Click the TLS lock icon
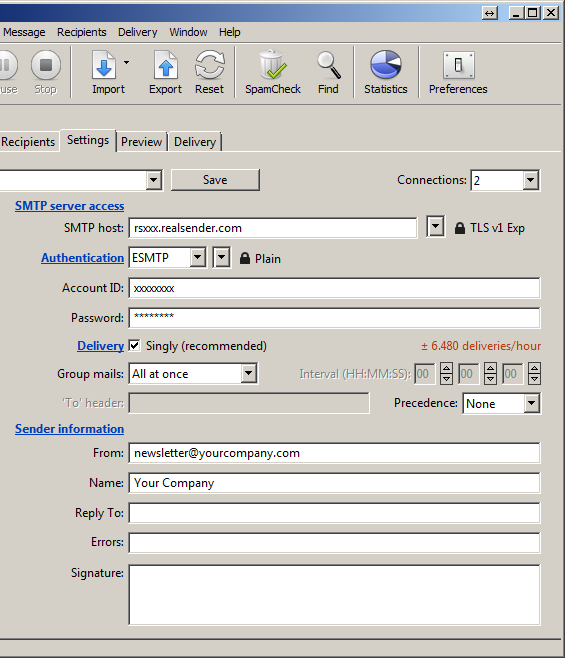 (x=460, y=228)
